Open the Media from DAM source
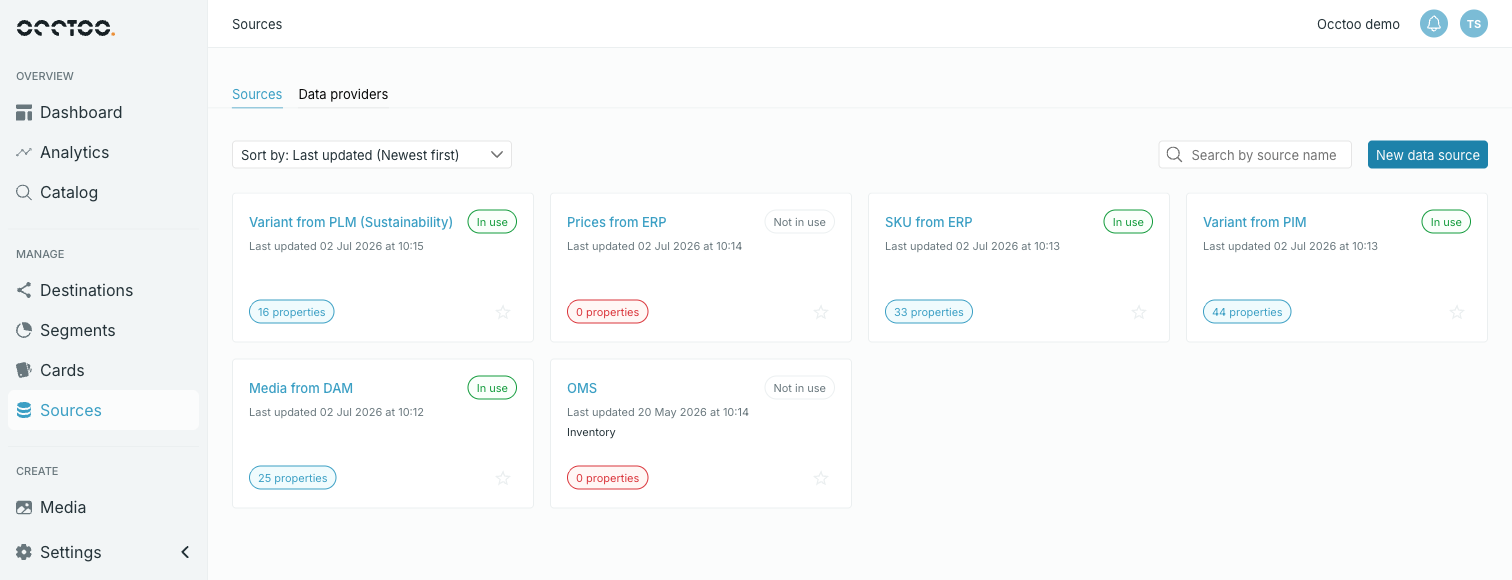1512x580 pixels. coord(301,388)
